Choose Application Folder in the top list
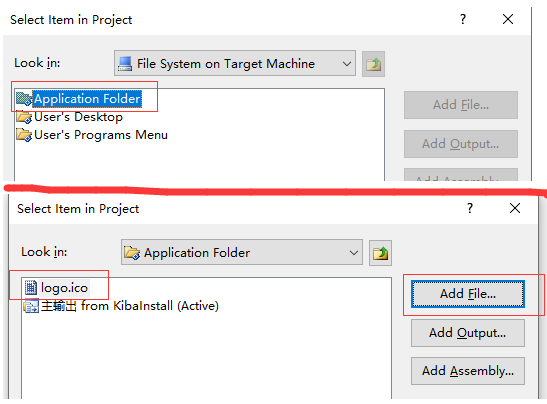 (x=87, y=99)
